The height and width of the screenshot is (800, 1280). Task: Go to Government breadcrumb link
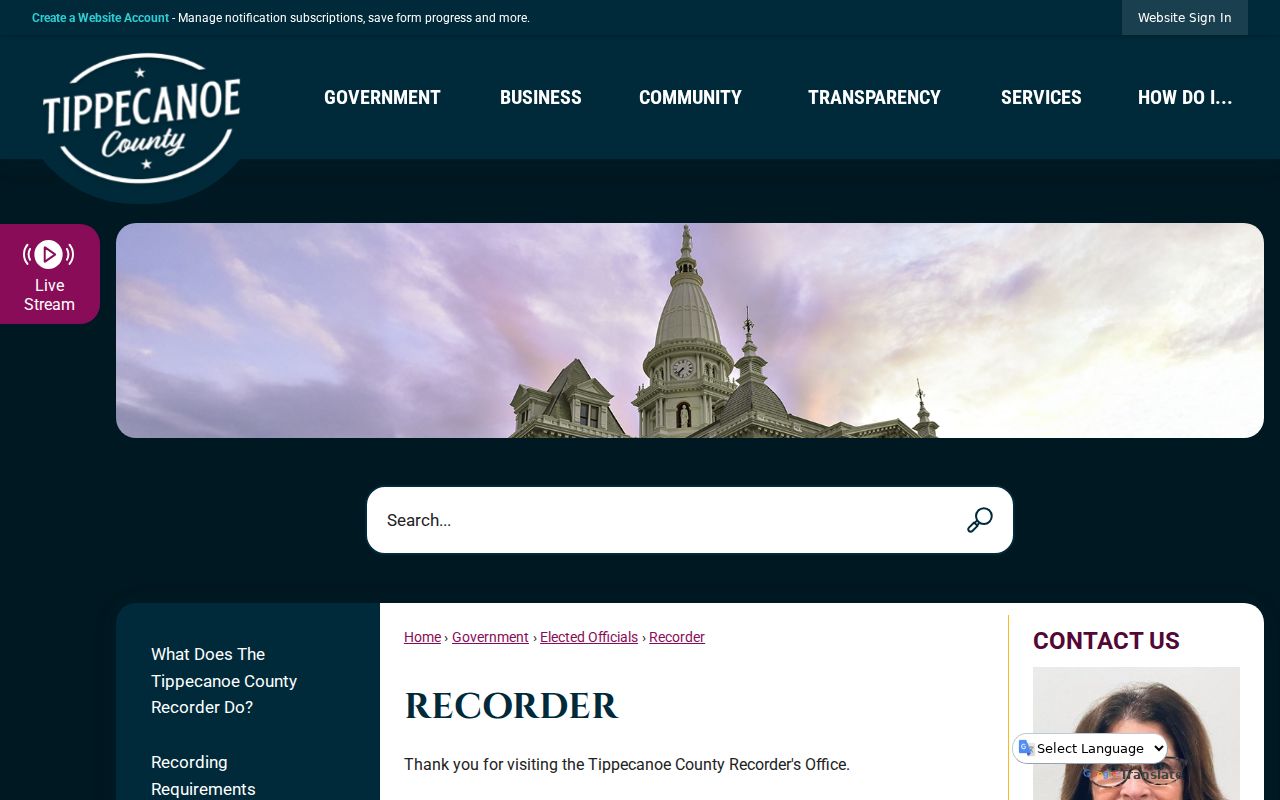pos(490,637)
